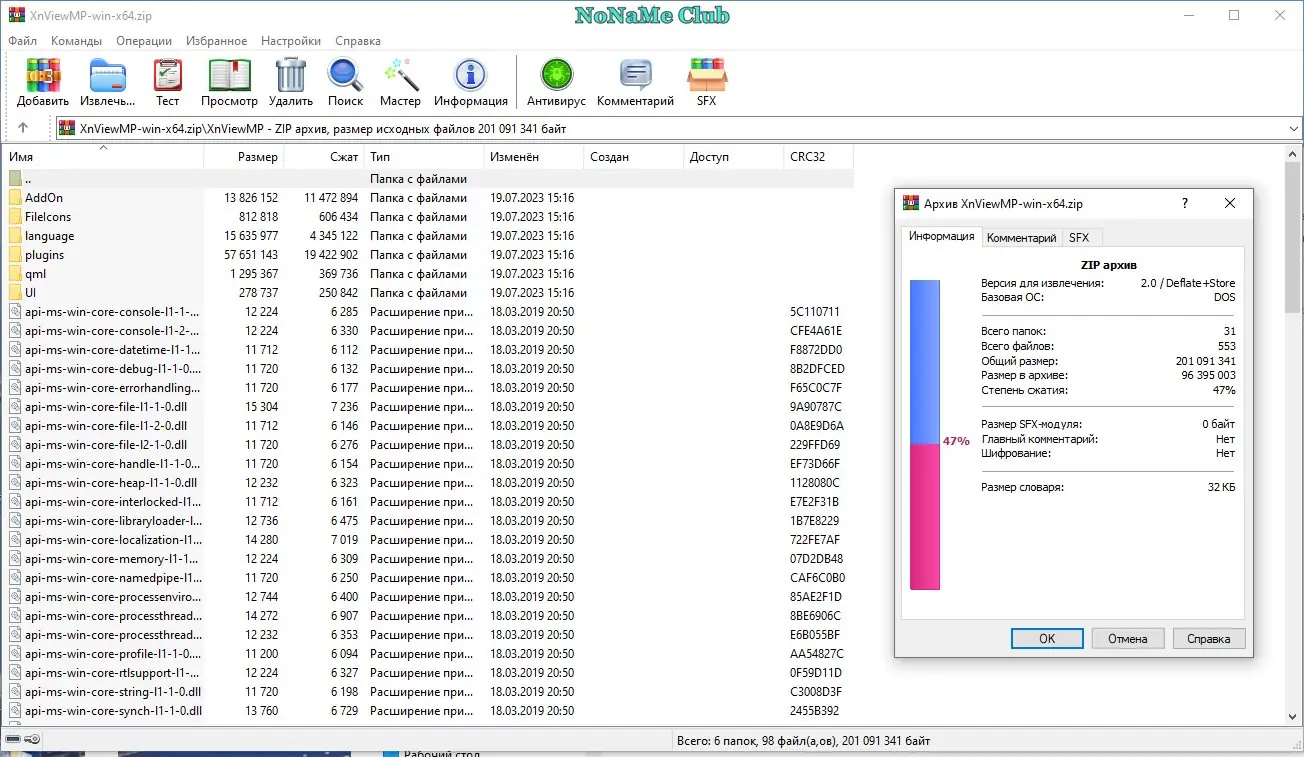This screenshot has height=757, width=1304.
Task: Sort by Тип column header
Action: tap(424, 157)
